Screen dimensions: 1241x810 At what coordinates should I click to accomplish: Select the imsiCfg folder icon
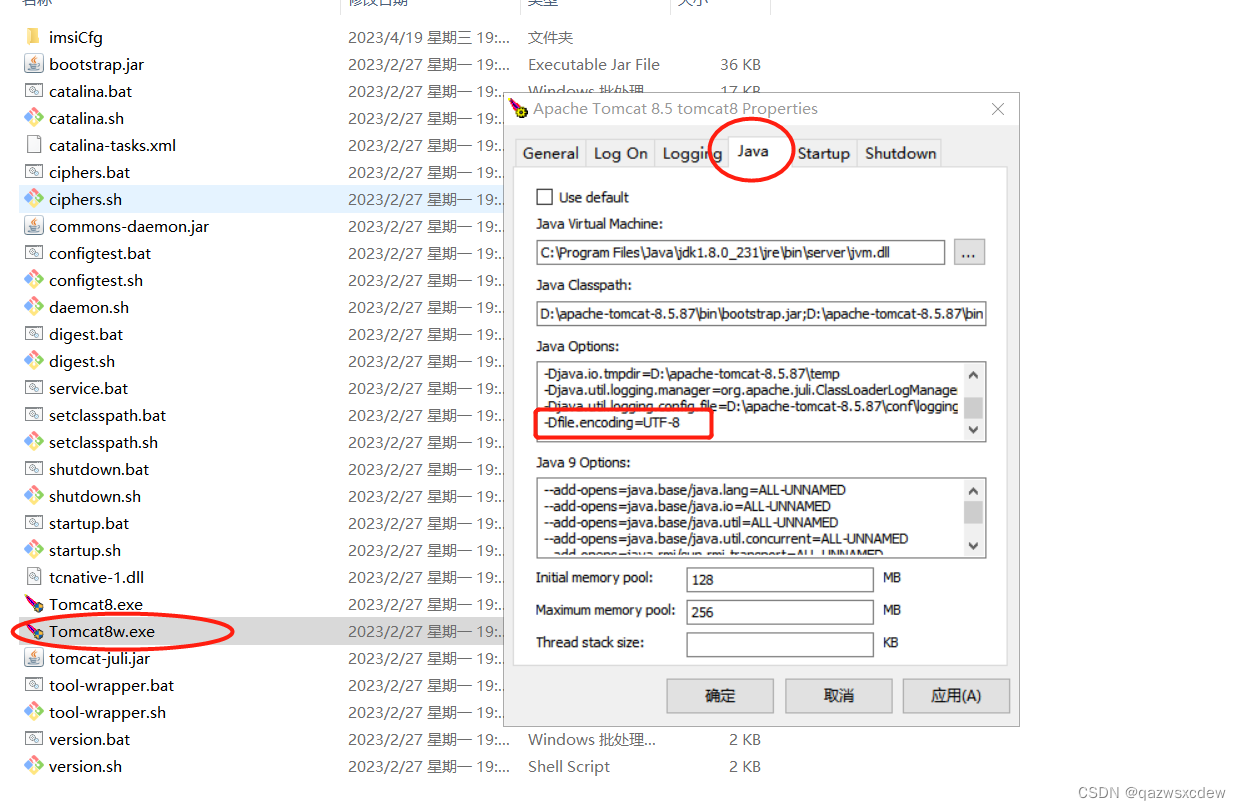(34, 37)
